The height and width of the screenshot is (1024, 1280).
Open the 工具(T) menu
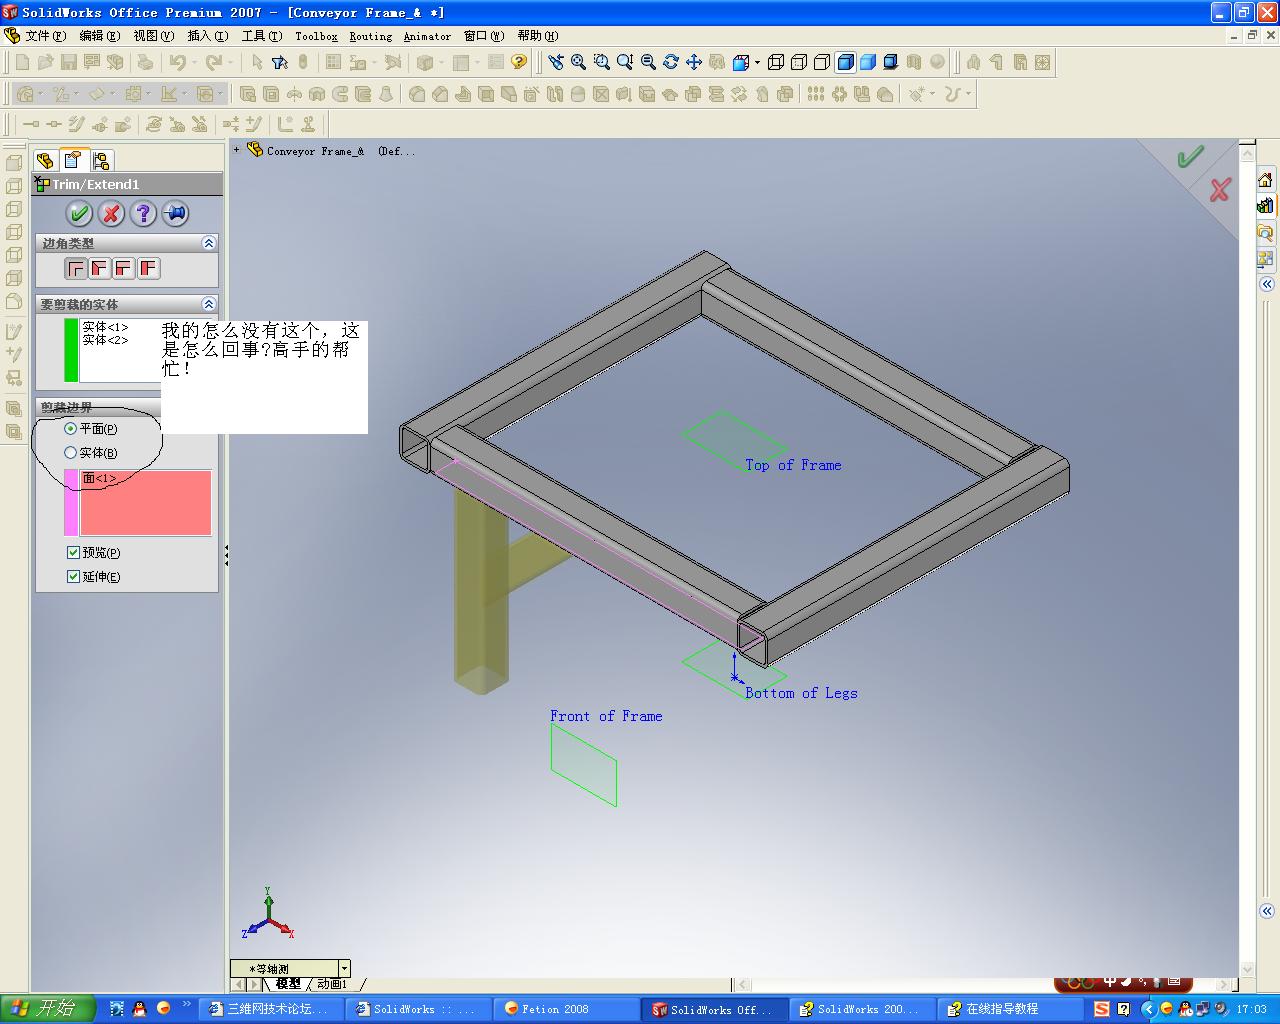pyautogui.click(x=261, y=36)
